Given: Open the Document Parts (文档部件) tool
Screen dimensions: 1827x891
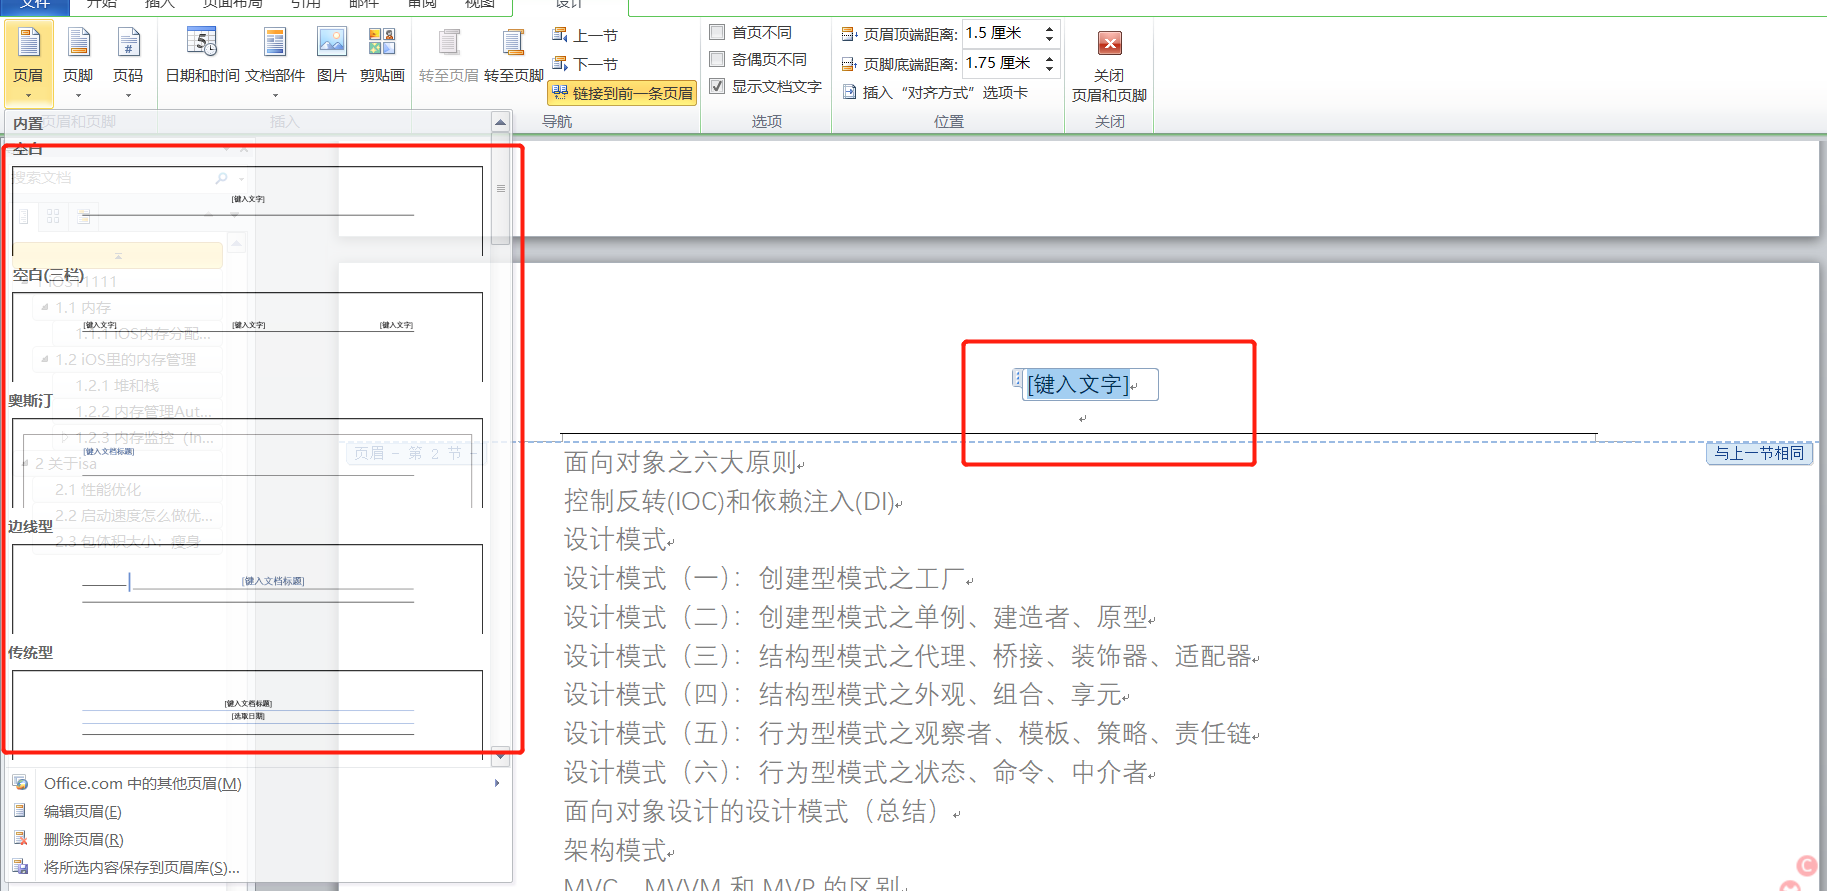Looking at the screenshot, I should (x=275, y=55).
